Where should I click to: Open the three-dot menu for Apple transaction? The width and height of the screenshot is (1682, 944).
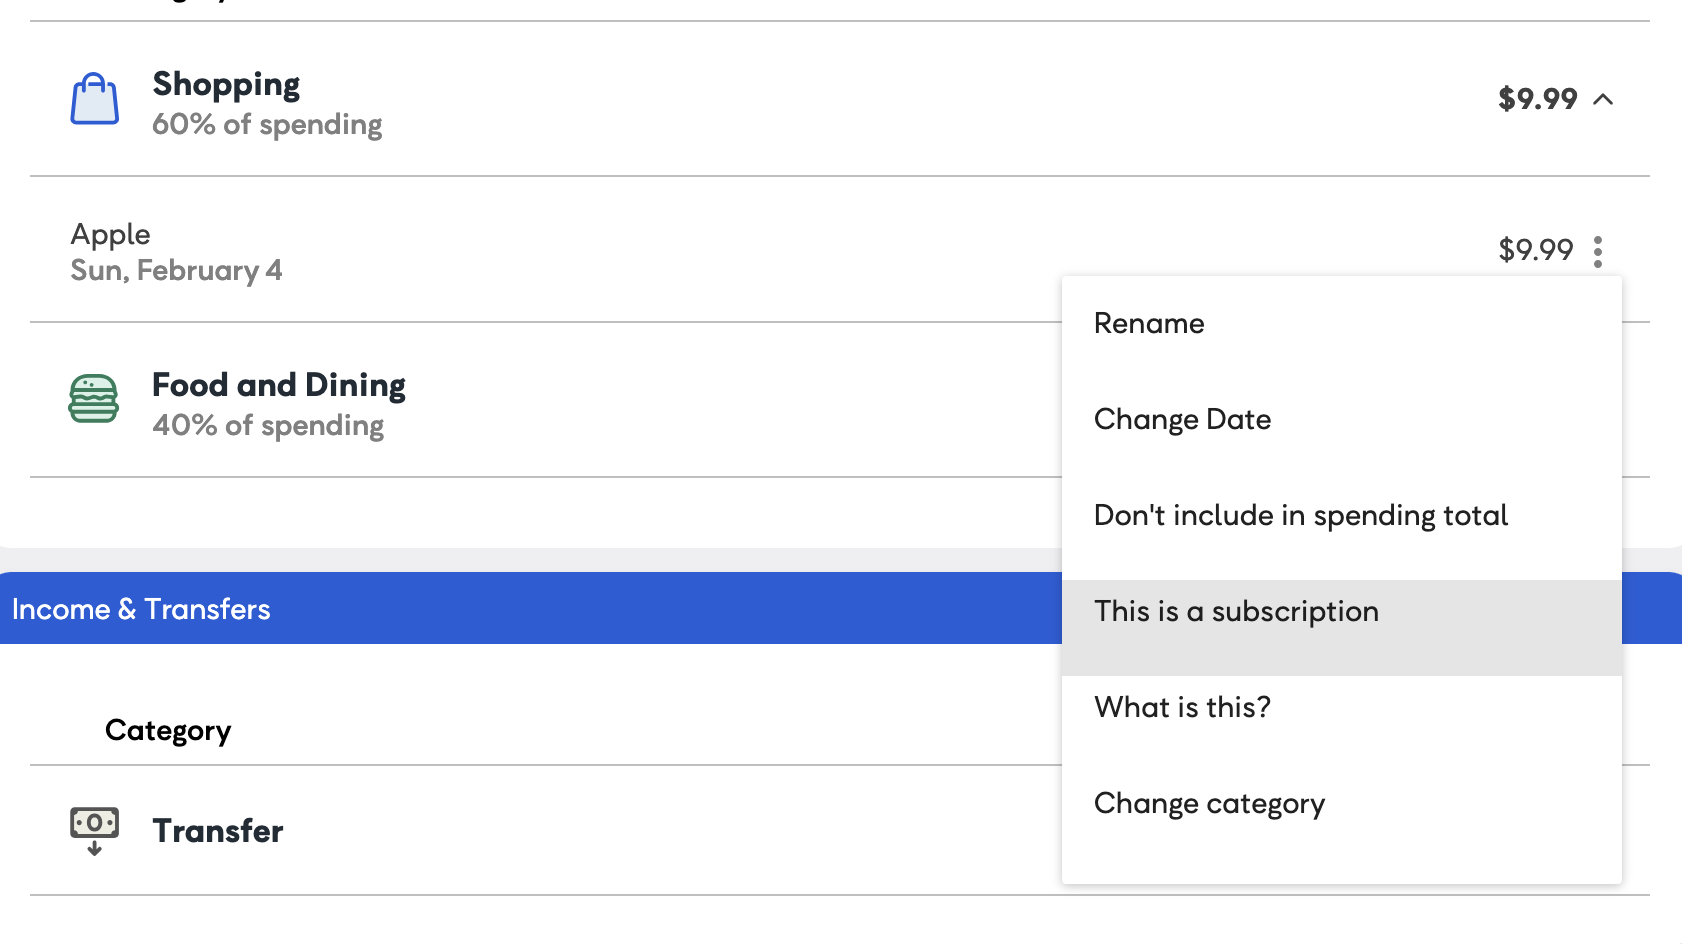1598,251
